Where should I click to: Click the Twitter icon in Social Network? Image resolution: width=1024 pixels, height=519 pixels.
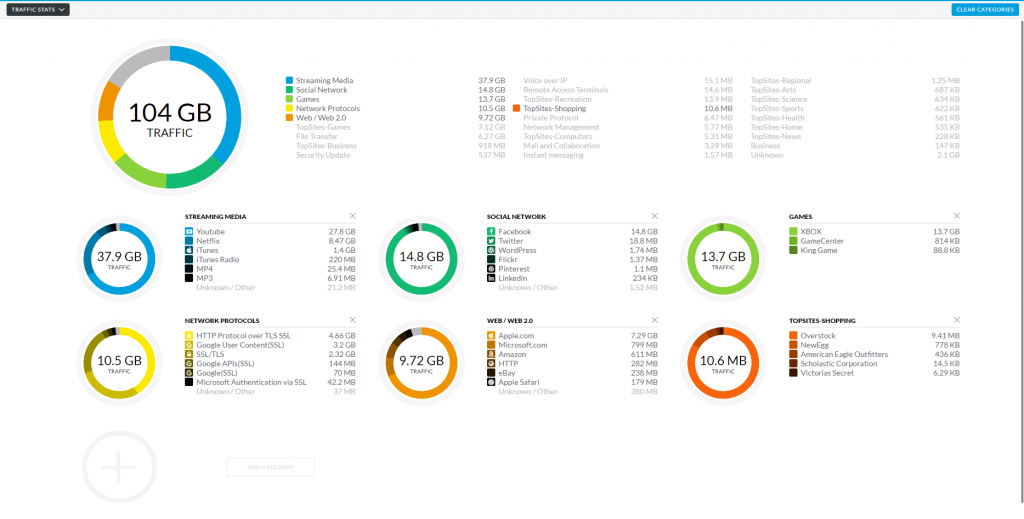[x=491, y=241]
